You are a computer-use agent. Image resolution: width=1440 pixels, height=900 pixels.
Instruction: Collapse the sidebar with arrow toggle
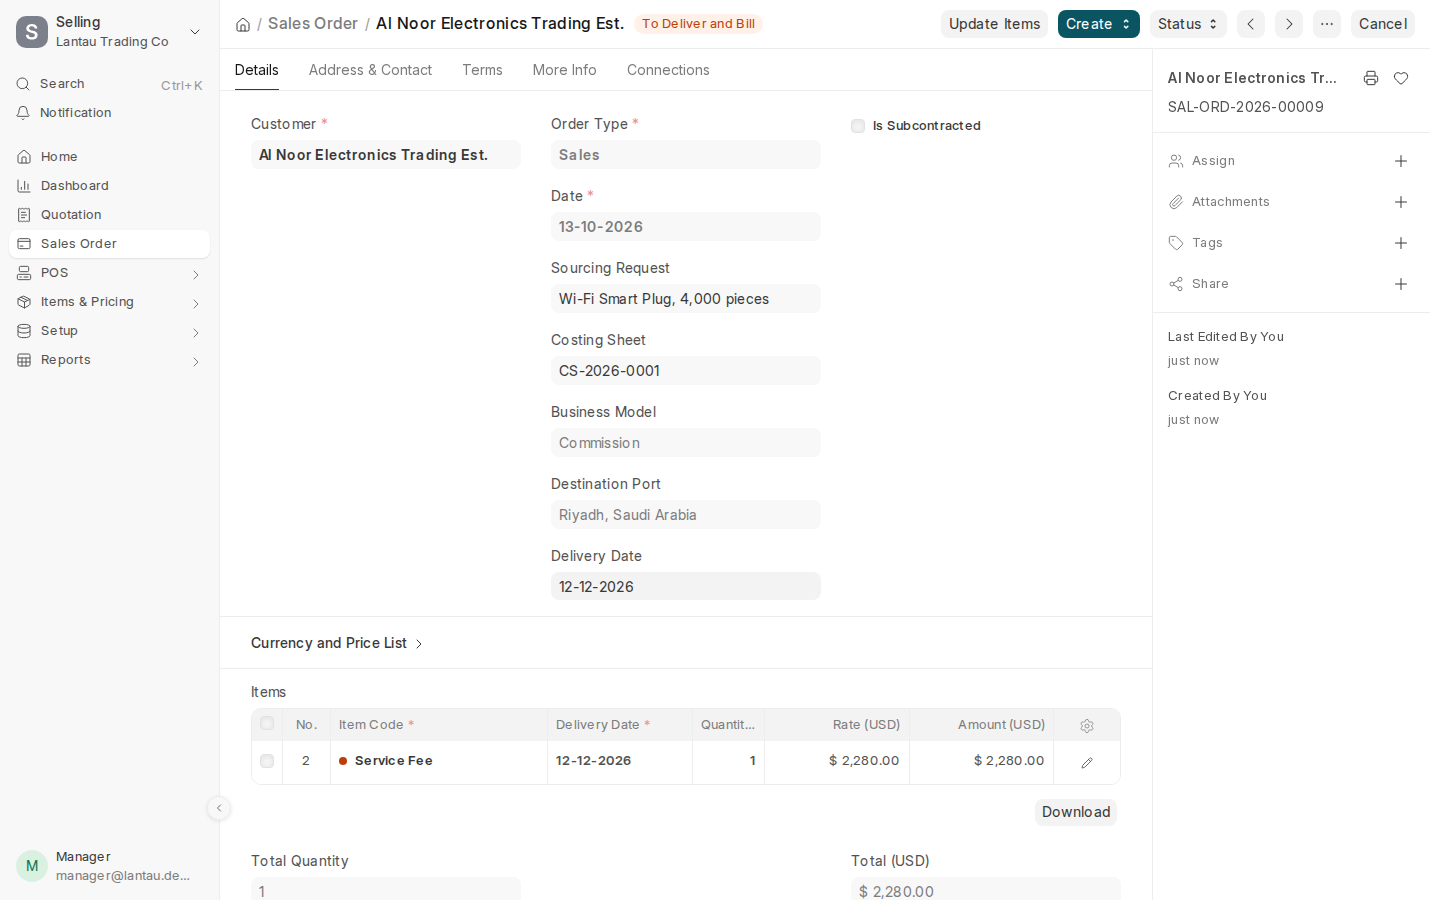click(219, 808)
